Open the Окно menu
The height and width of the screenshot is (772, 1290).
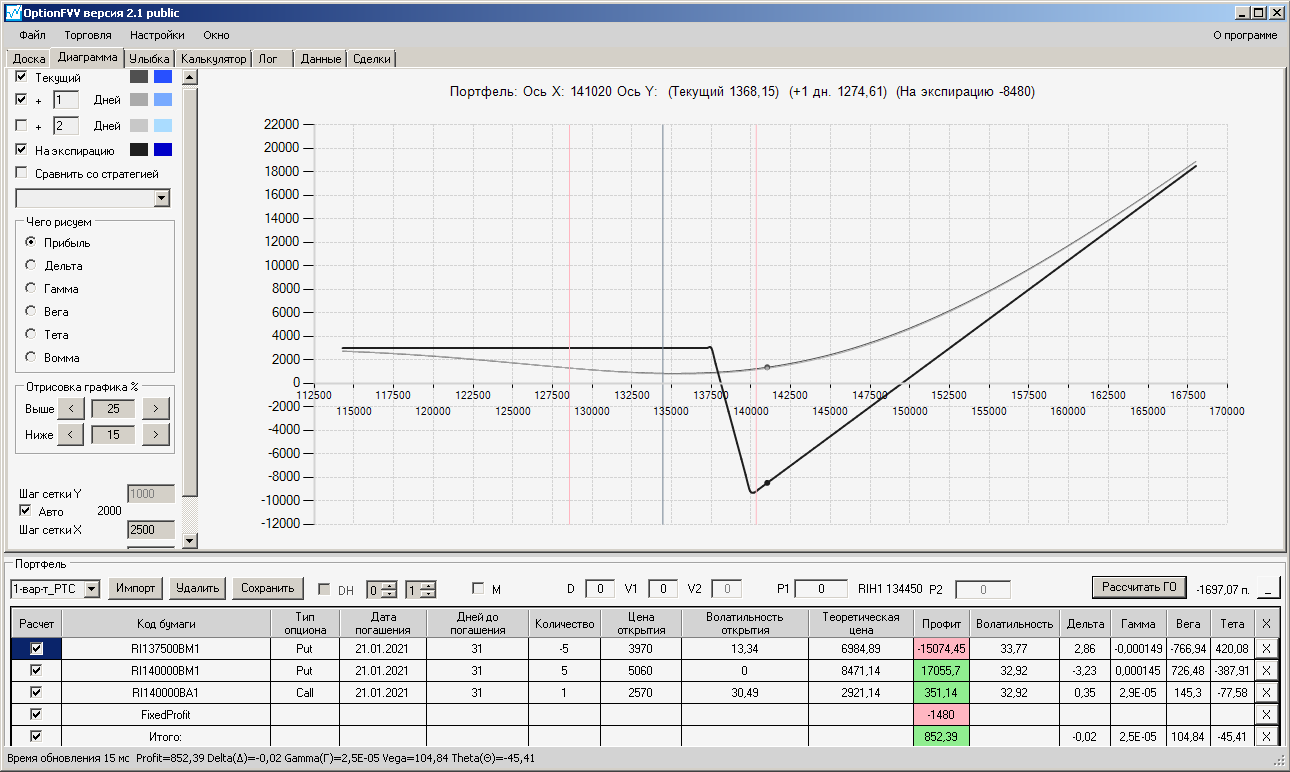coord(216,35)
